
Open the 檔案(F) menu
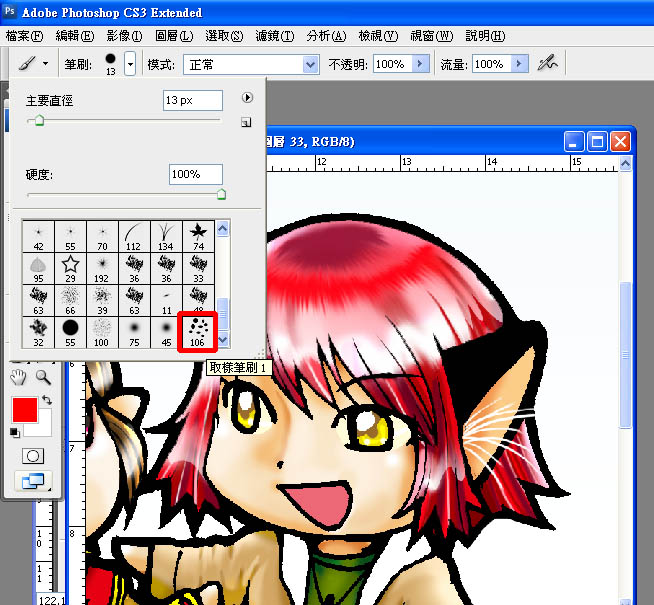point(25,36)
